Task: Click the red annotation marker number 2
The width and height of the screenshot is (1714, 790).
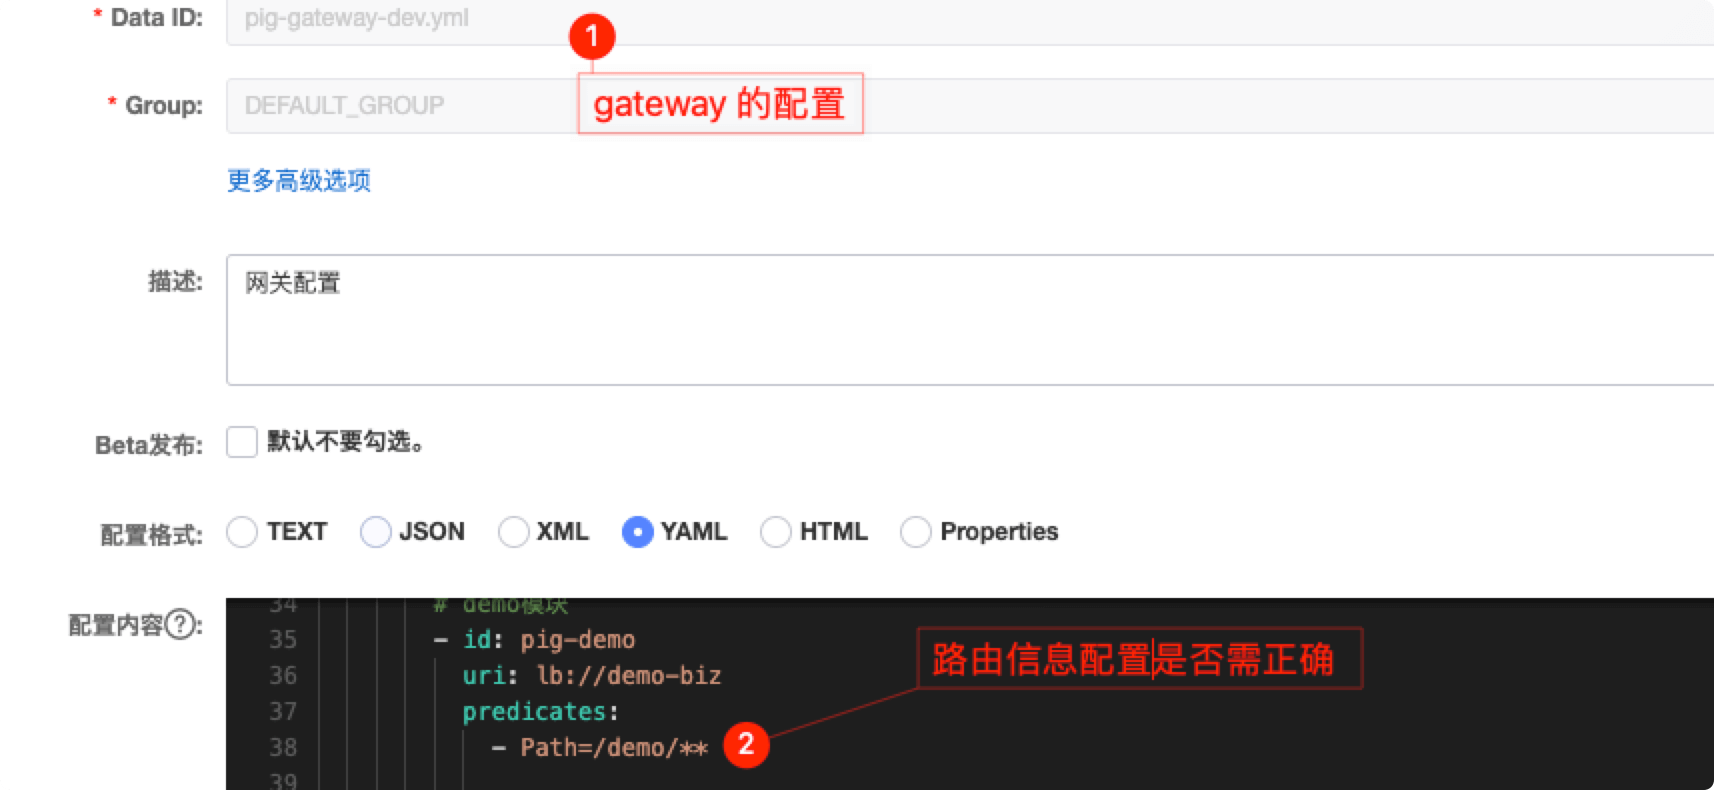Action: click(746, 744)
